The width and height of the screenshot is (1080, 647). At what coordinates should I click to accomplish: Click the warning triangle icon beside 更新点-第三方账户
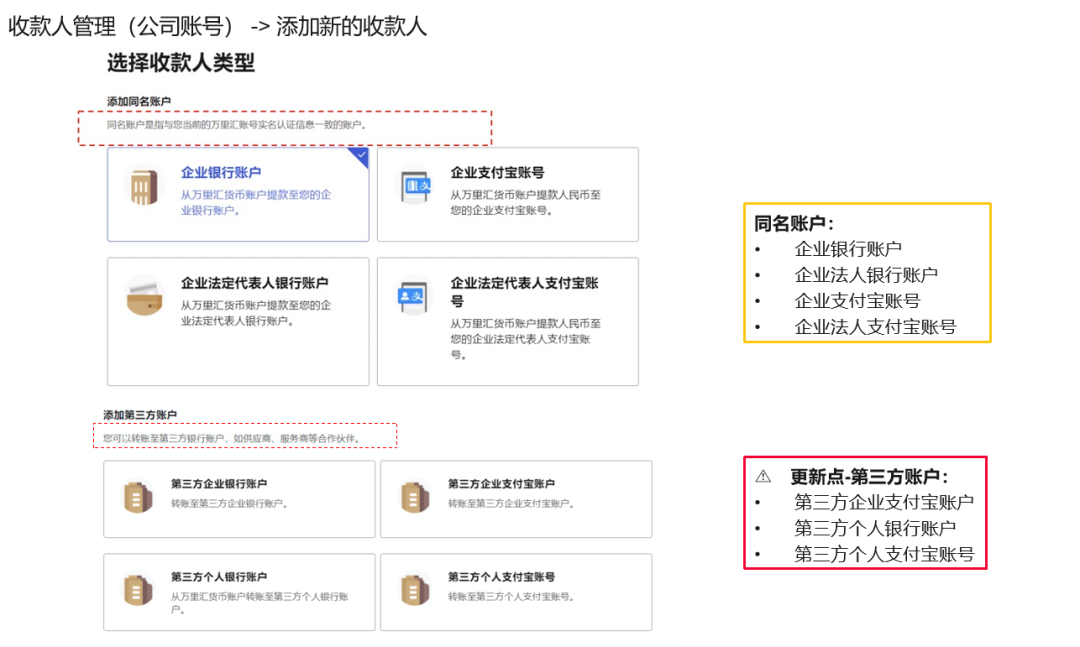coord(763,476)
